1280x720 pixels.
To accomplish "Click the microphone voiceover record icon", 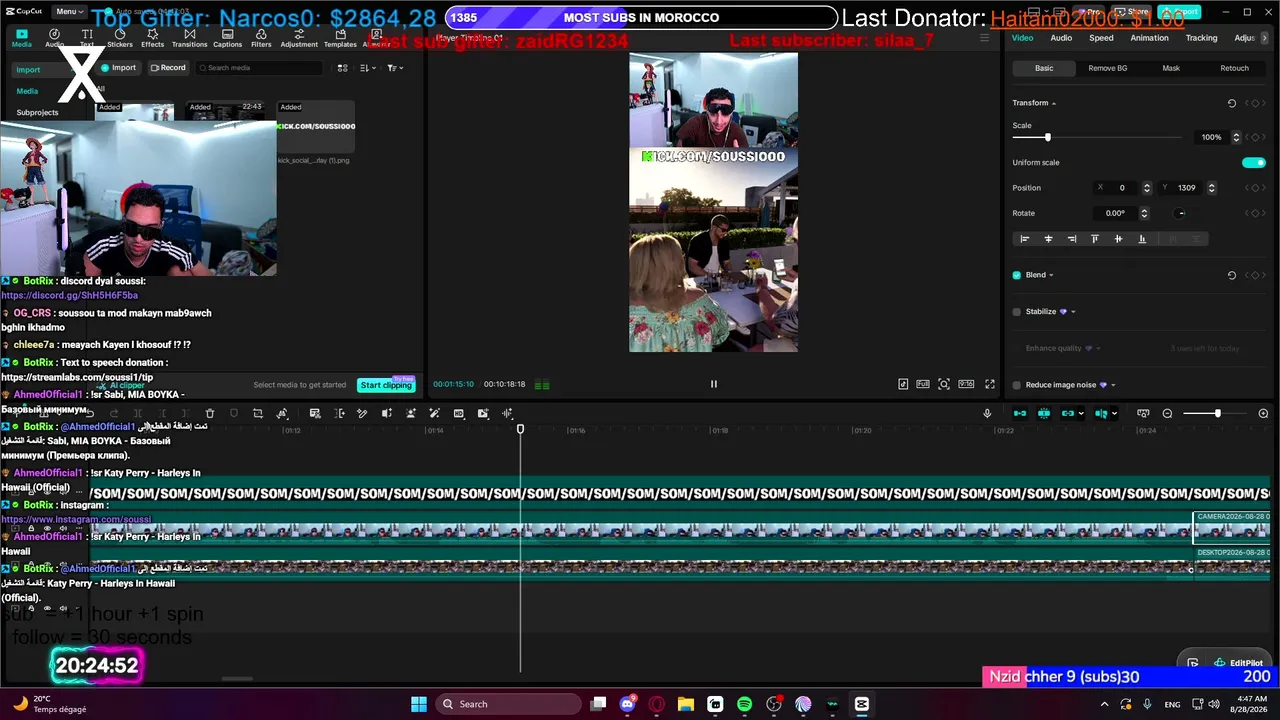I will tap(987, 413).
